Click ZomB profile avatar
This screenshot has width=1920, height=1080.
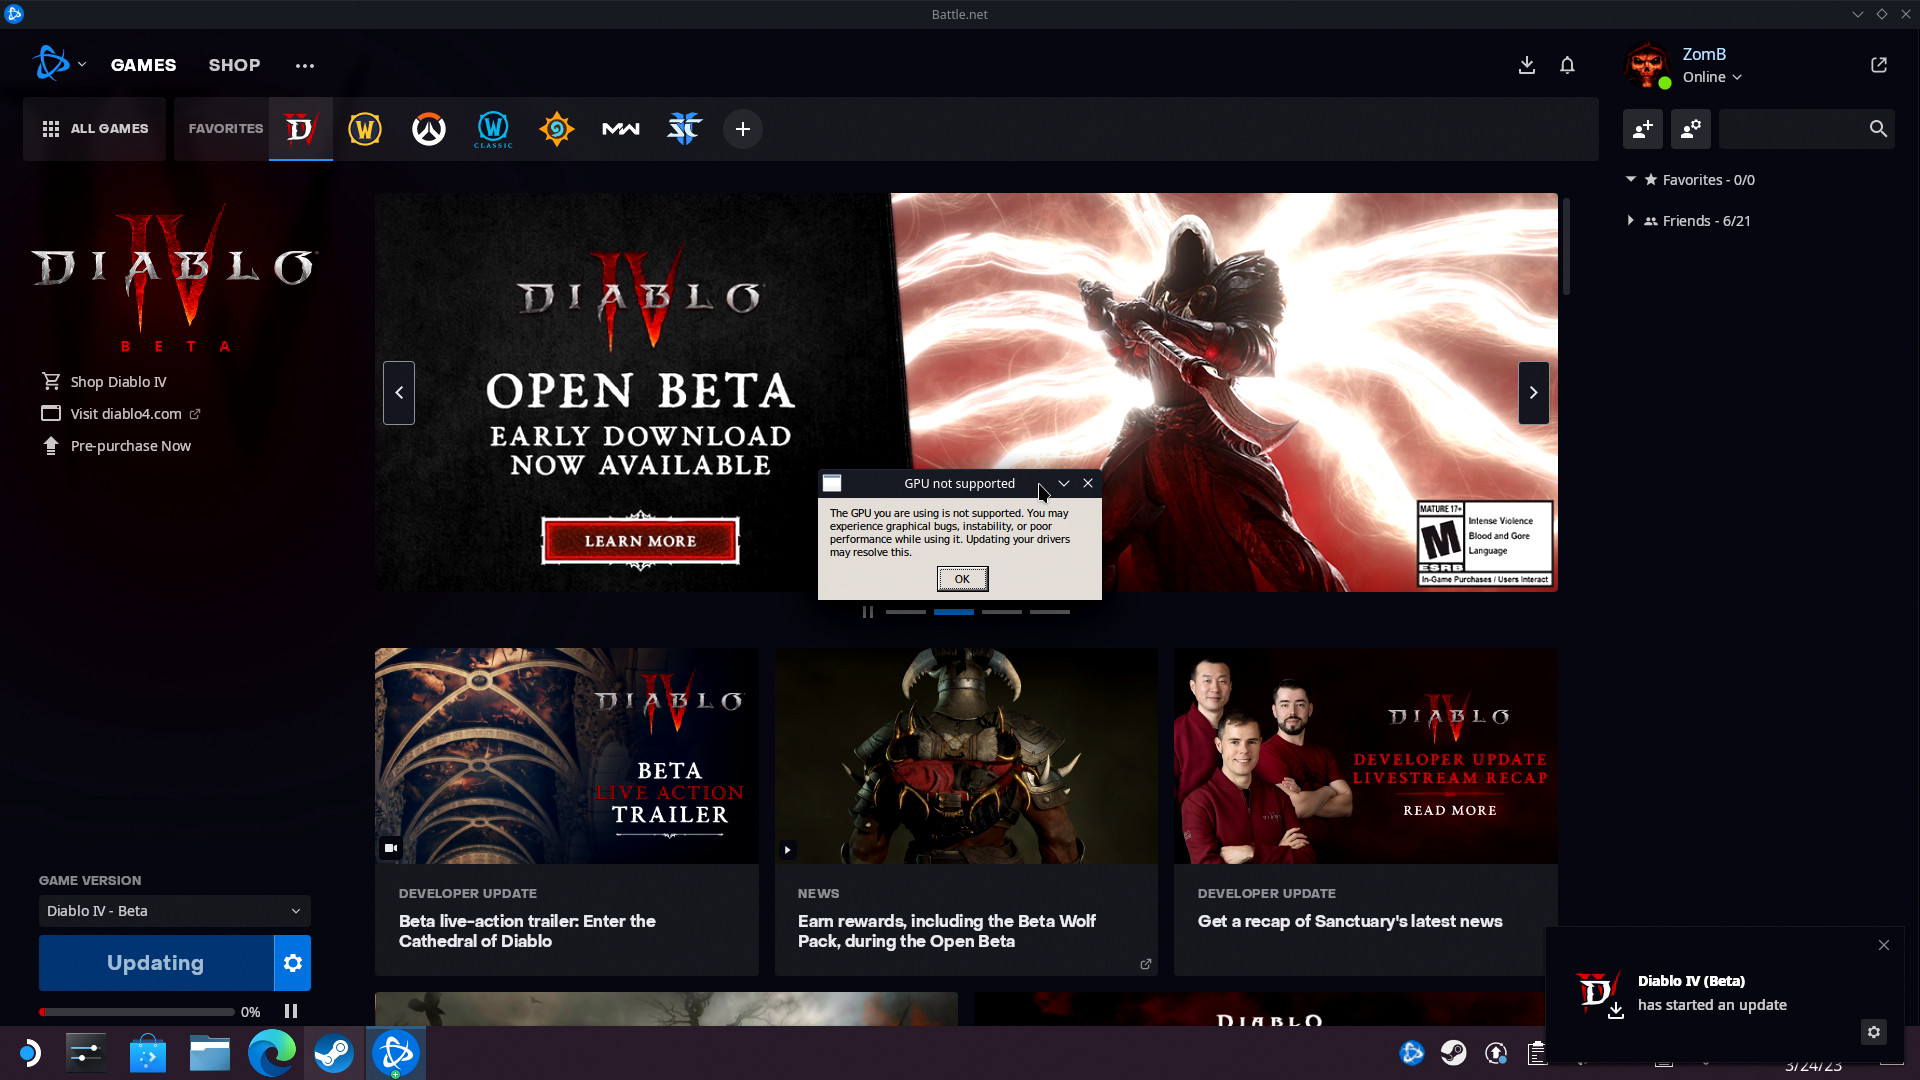coord(1648,65)
